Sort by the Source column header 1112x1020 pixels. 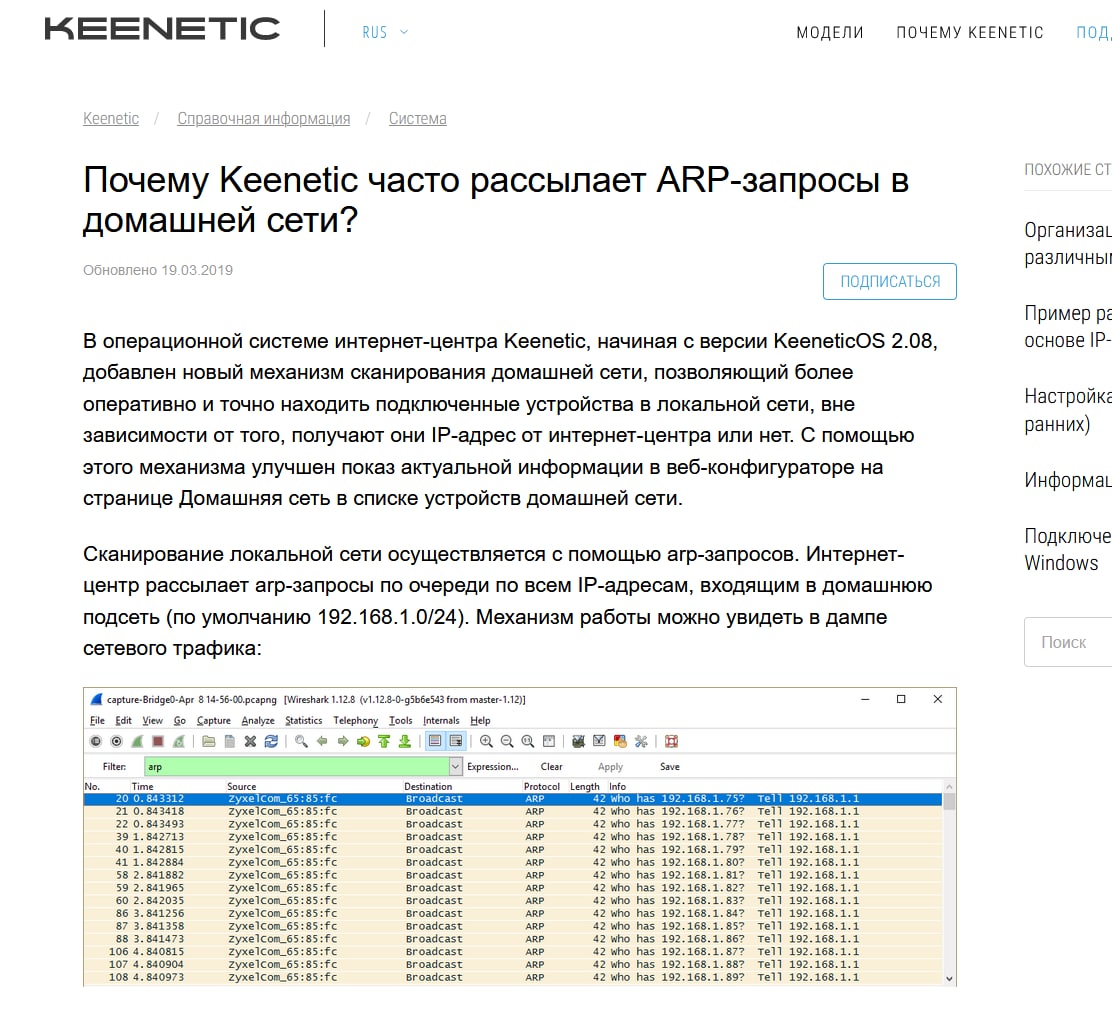[x=242, y=786]
